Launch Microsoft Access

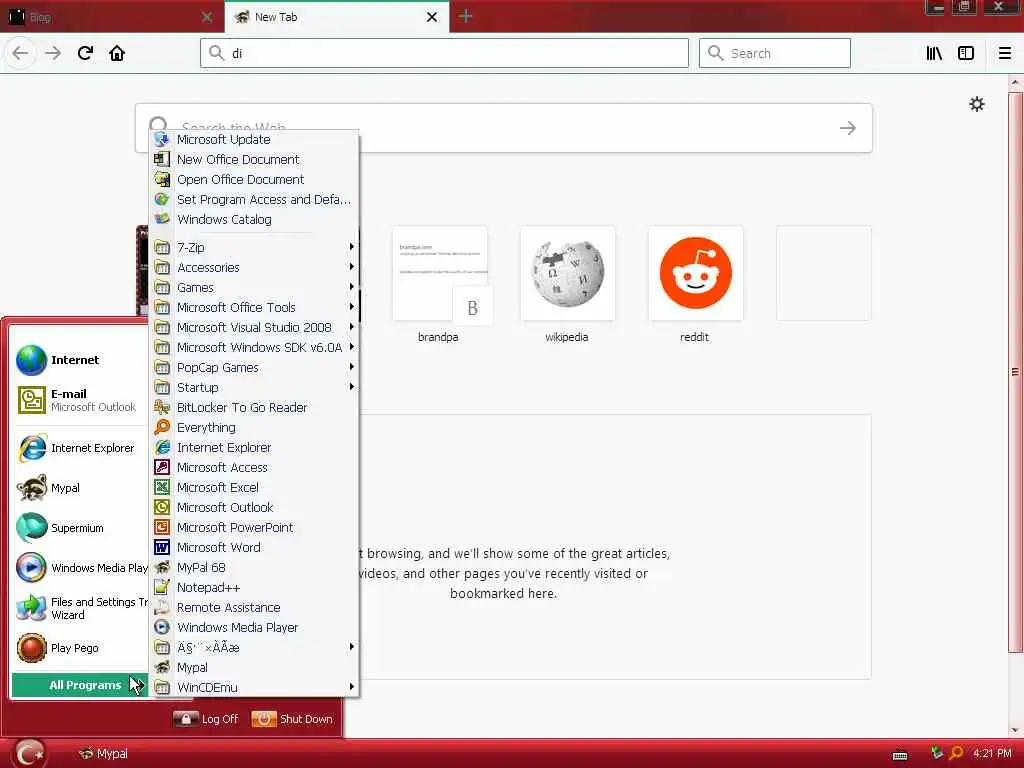click(255, 468)
